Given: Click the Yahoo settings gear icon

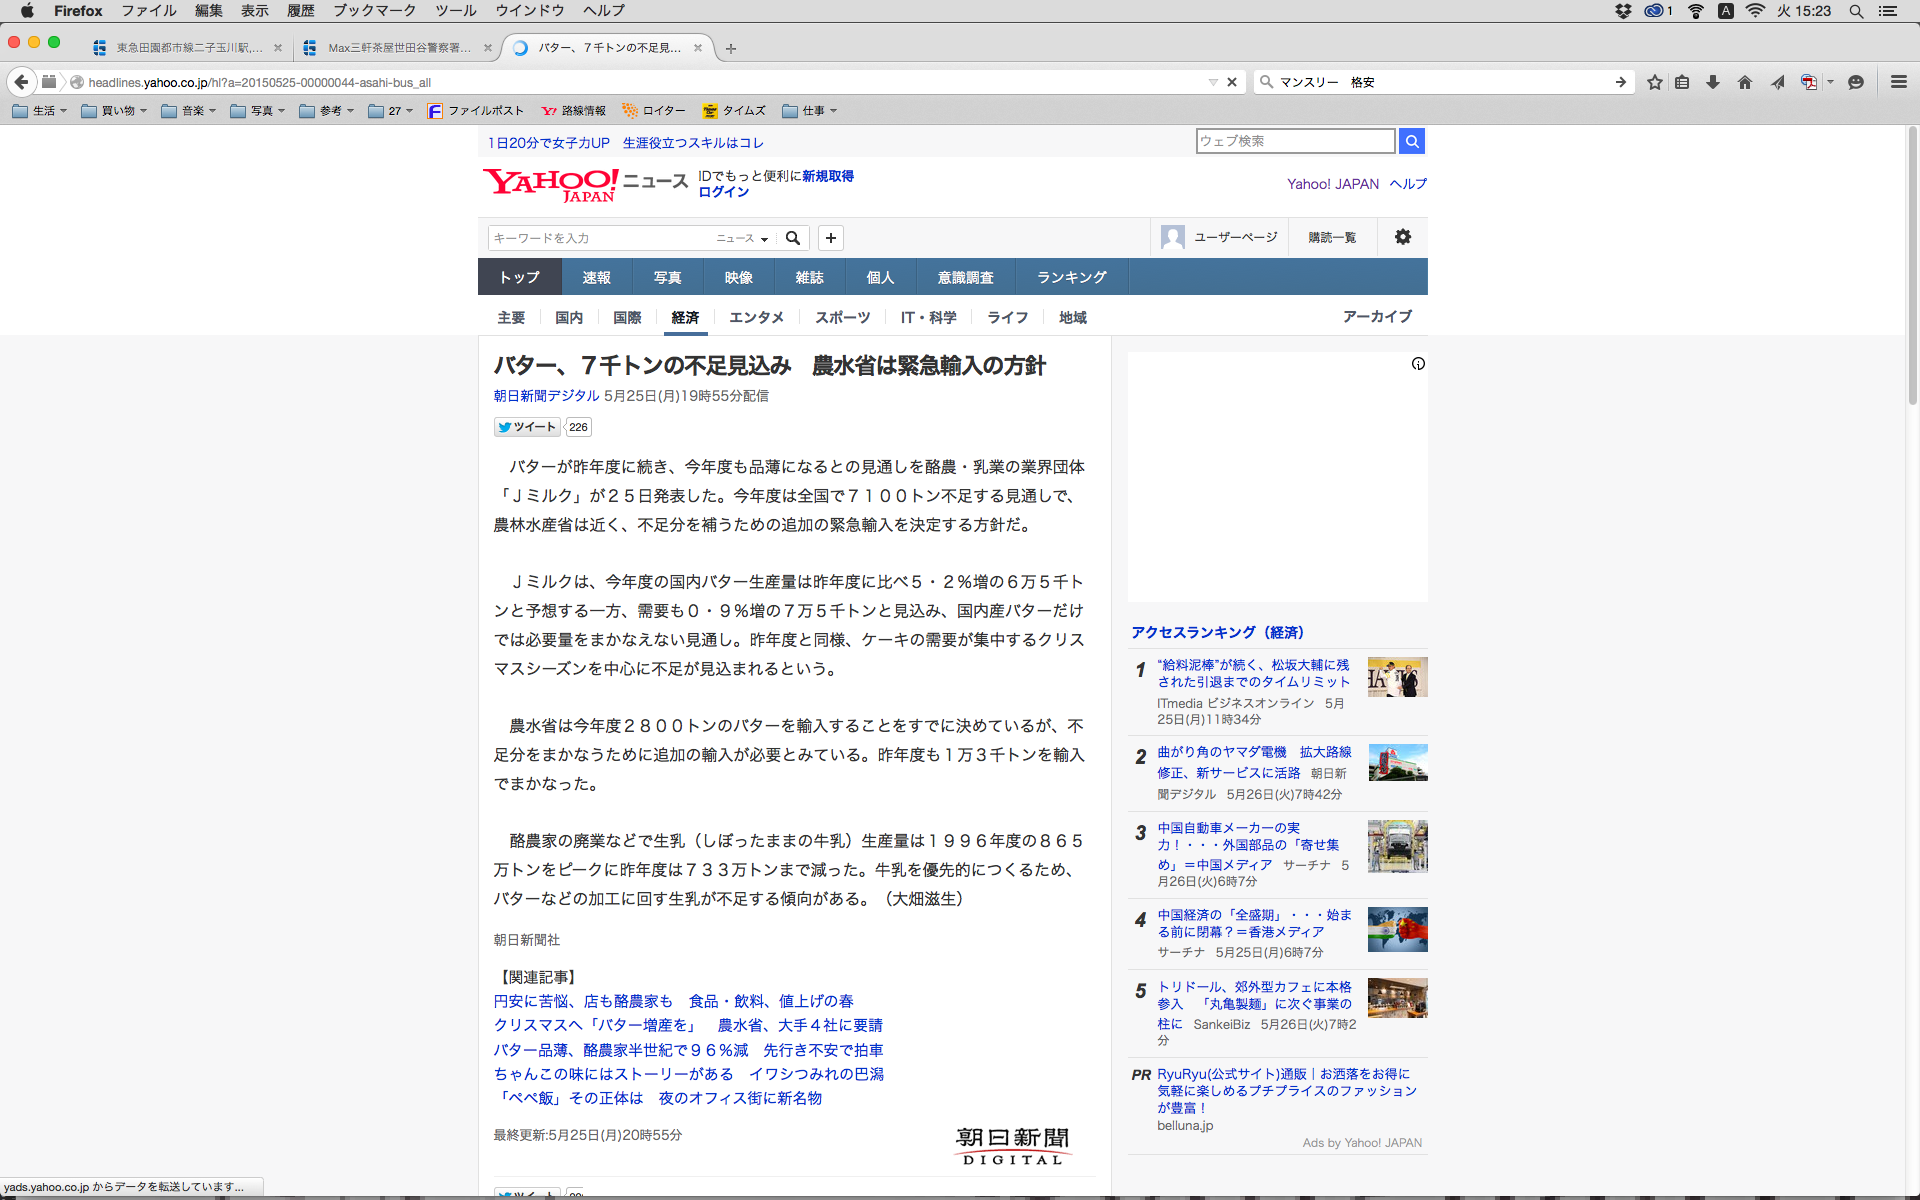Looking at the screenshot, I should click(1402, 237).
